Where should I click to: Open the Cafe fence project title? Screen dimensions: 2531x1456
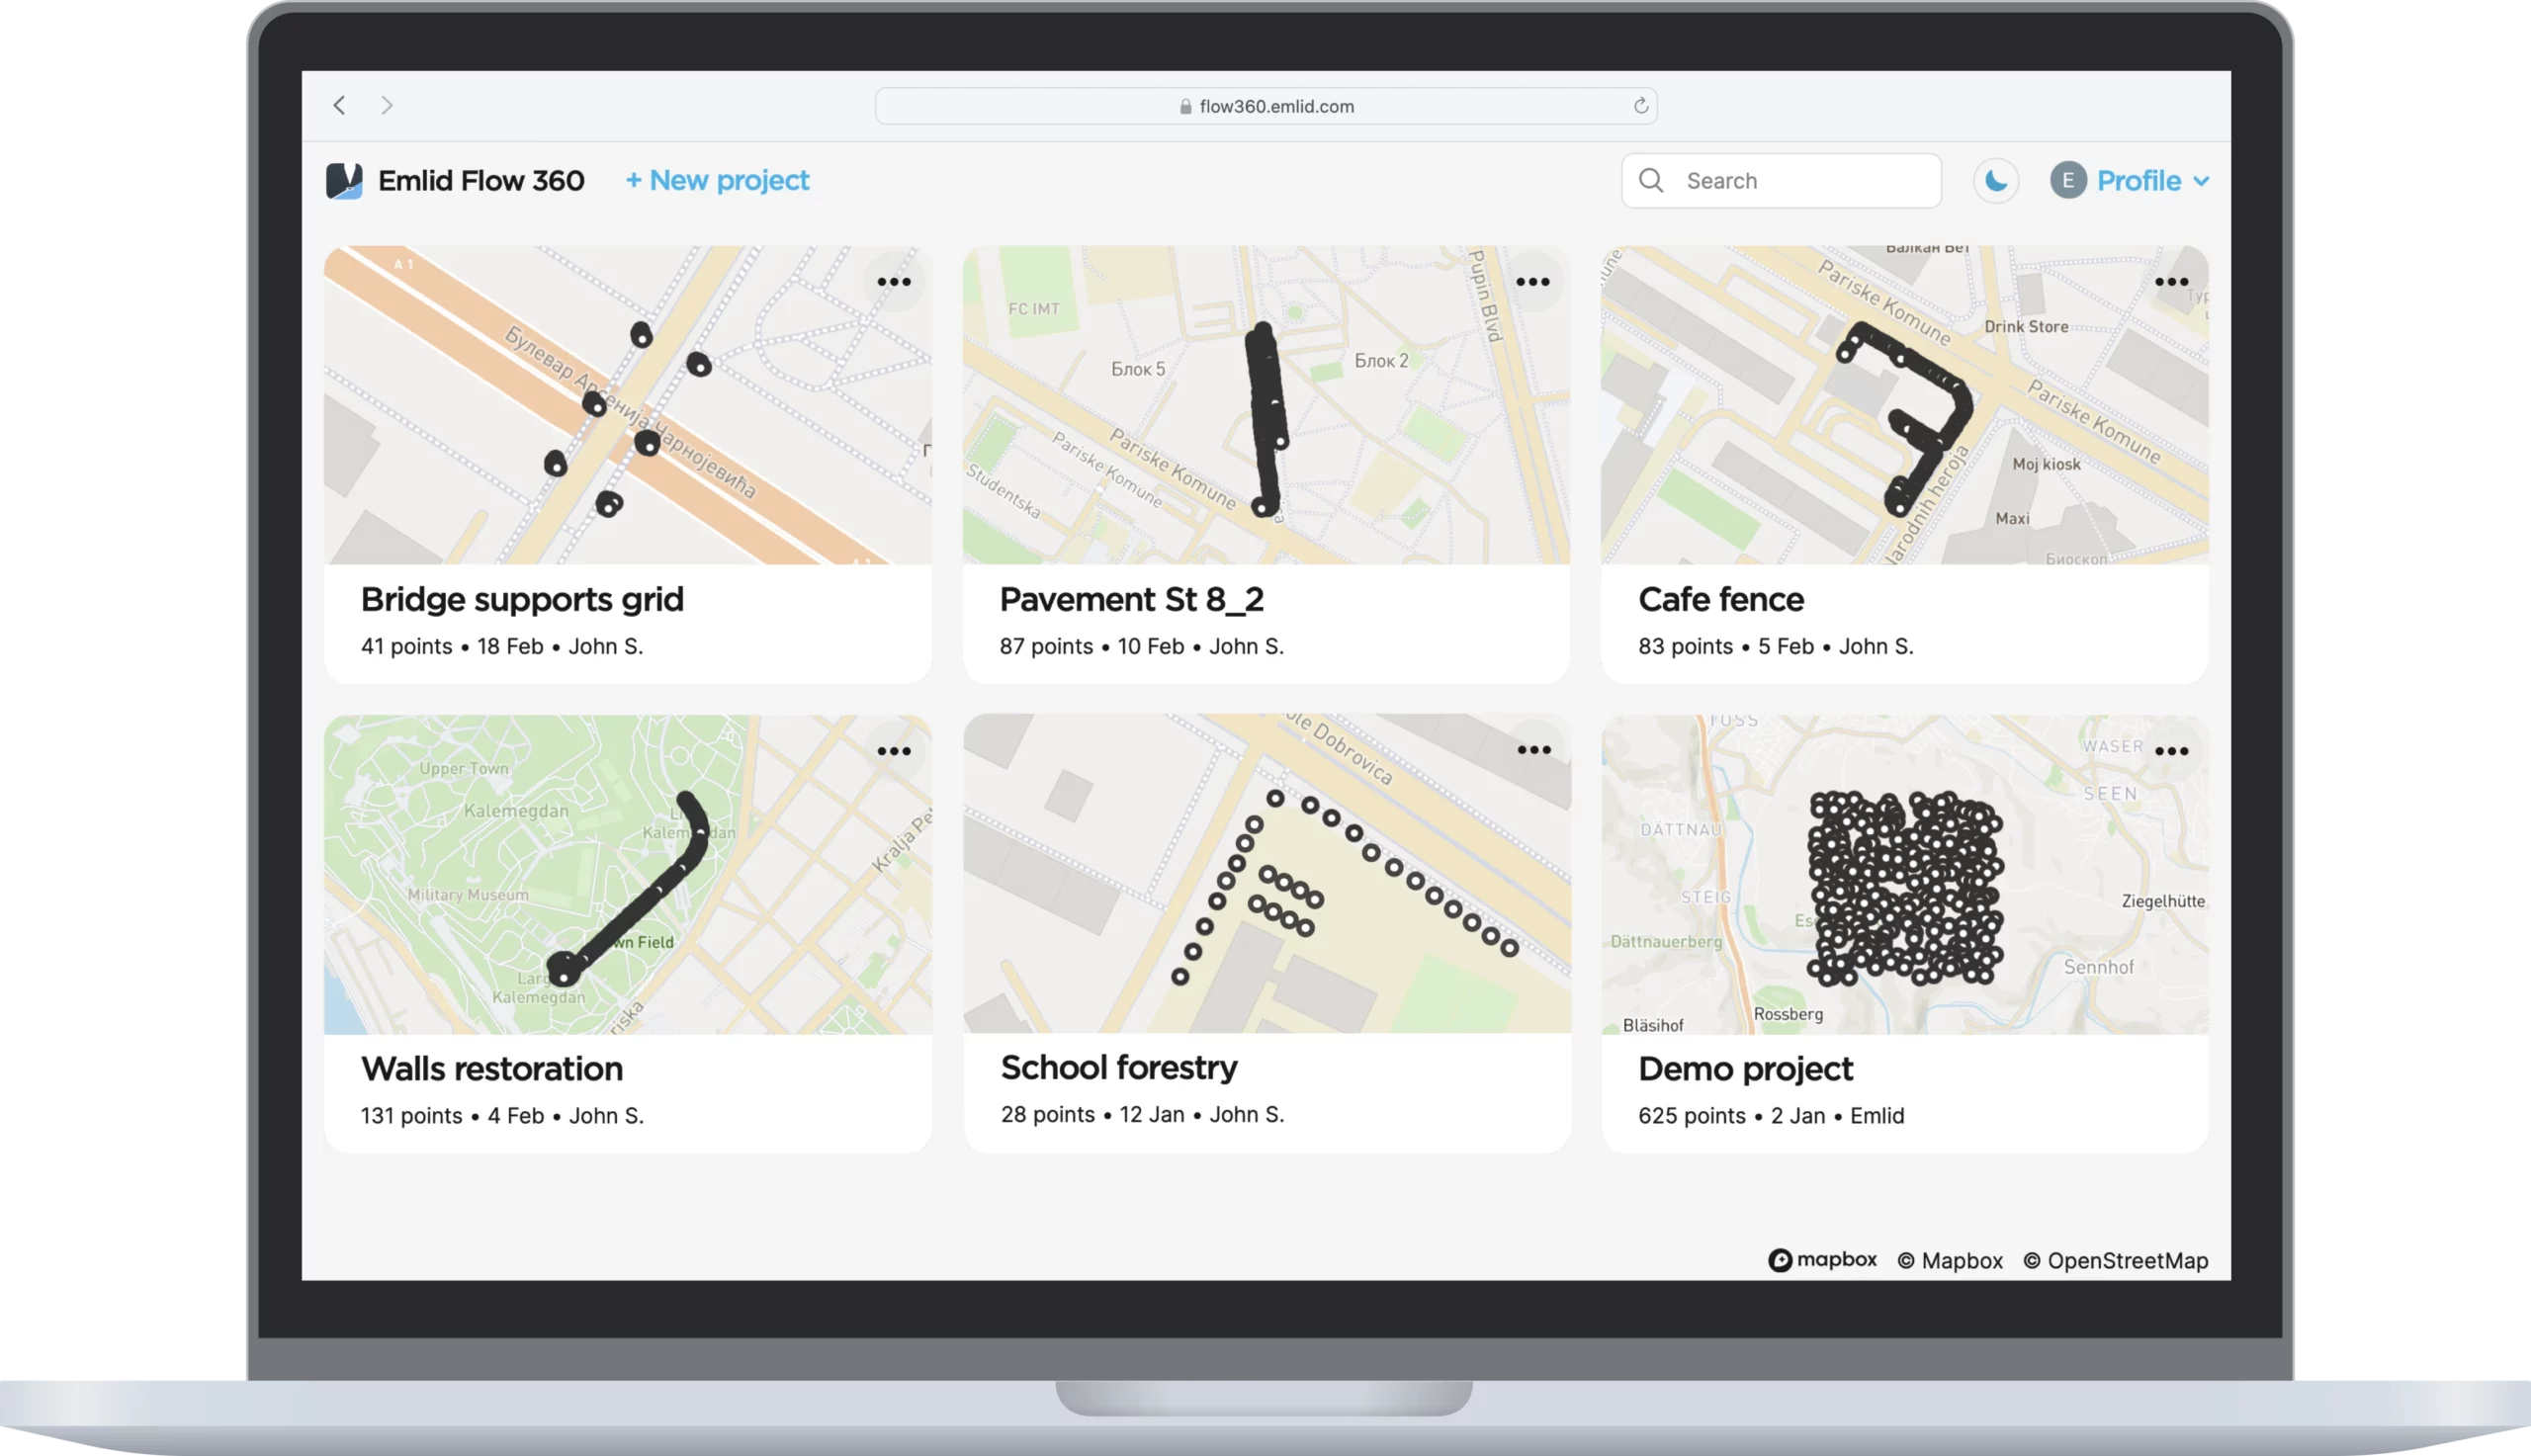[1720, 599]
